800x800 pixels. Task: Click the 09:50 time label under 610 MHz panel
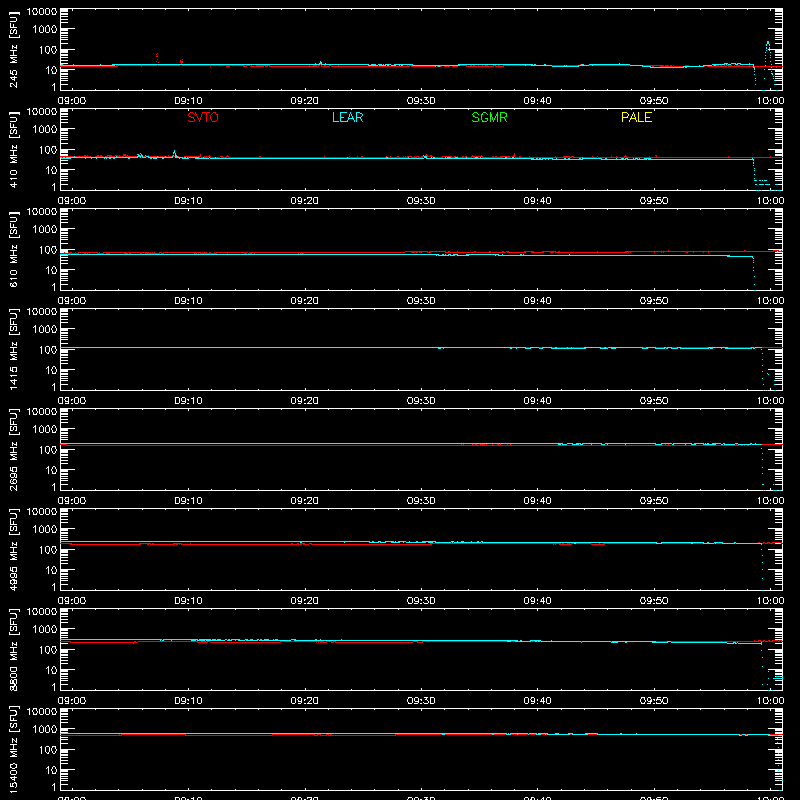pos(654,301)
